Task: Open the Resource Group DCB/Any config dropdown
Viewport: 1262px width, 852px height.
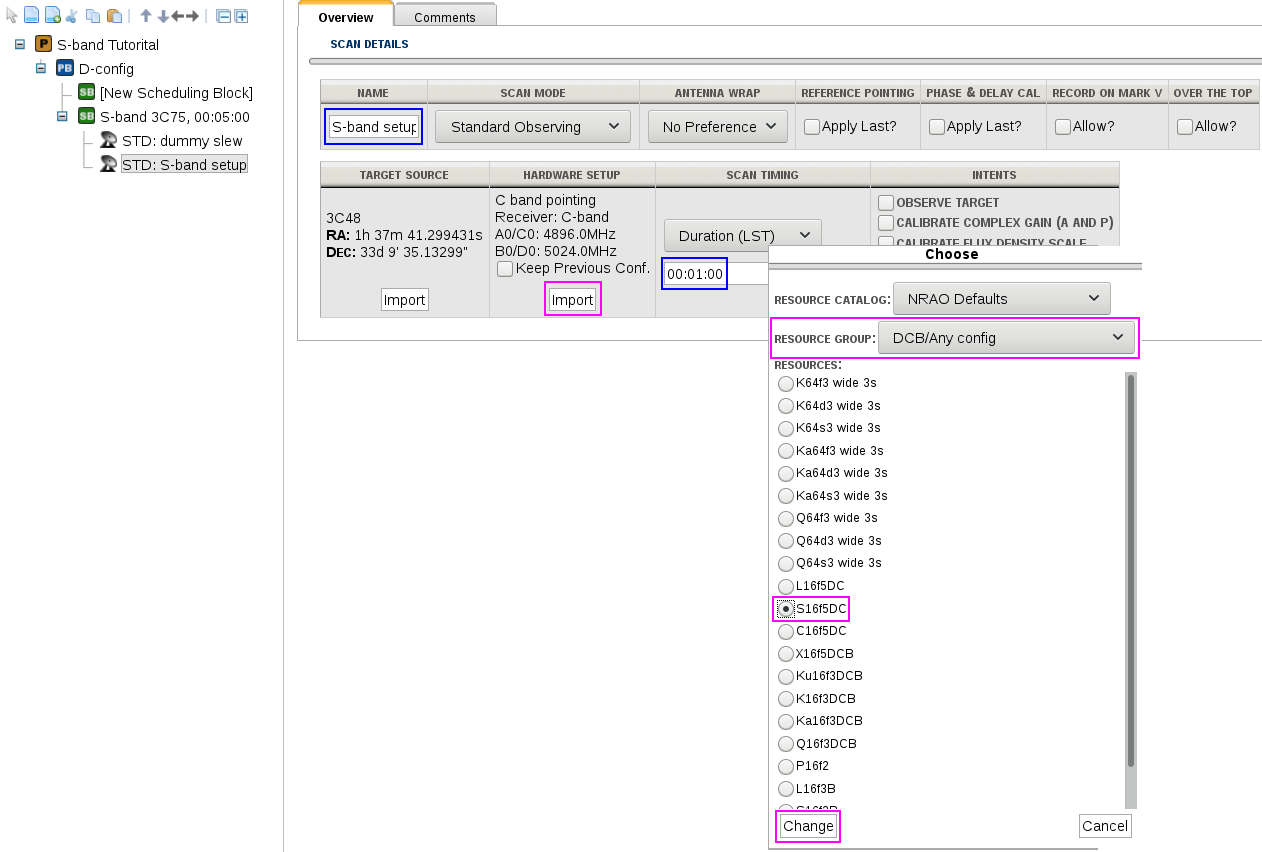Action: 1006,338
